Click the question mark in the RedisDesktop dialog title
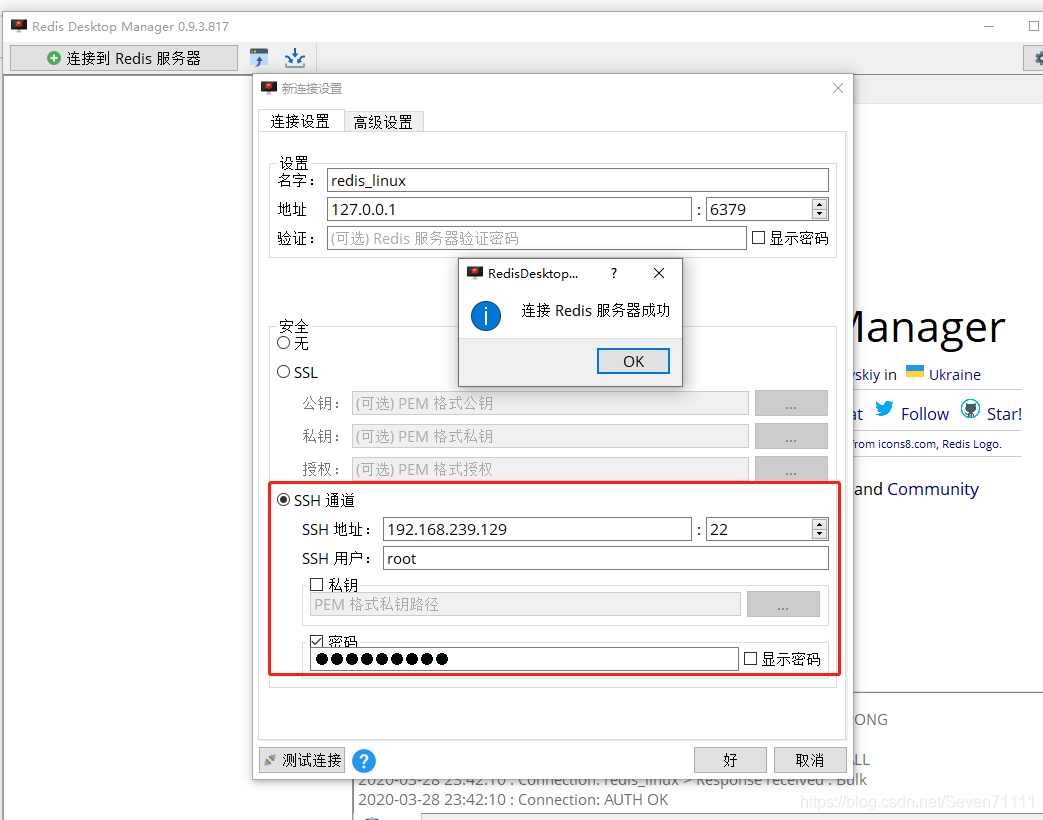 (613, 273)
